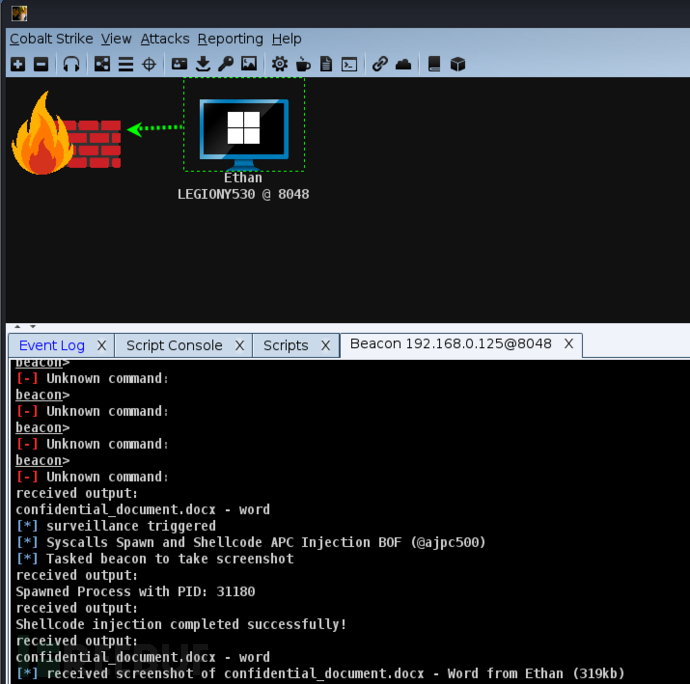Viewport: 690px width, 684px height.
Task: Click the firewall icon in the graph
Action: point(65,133)
